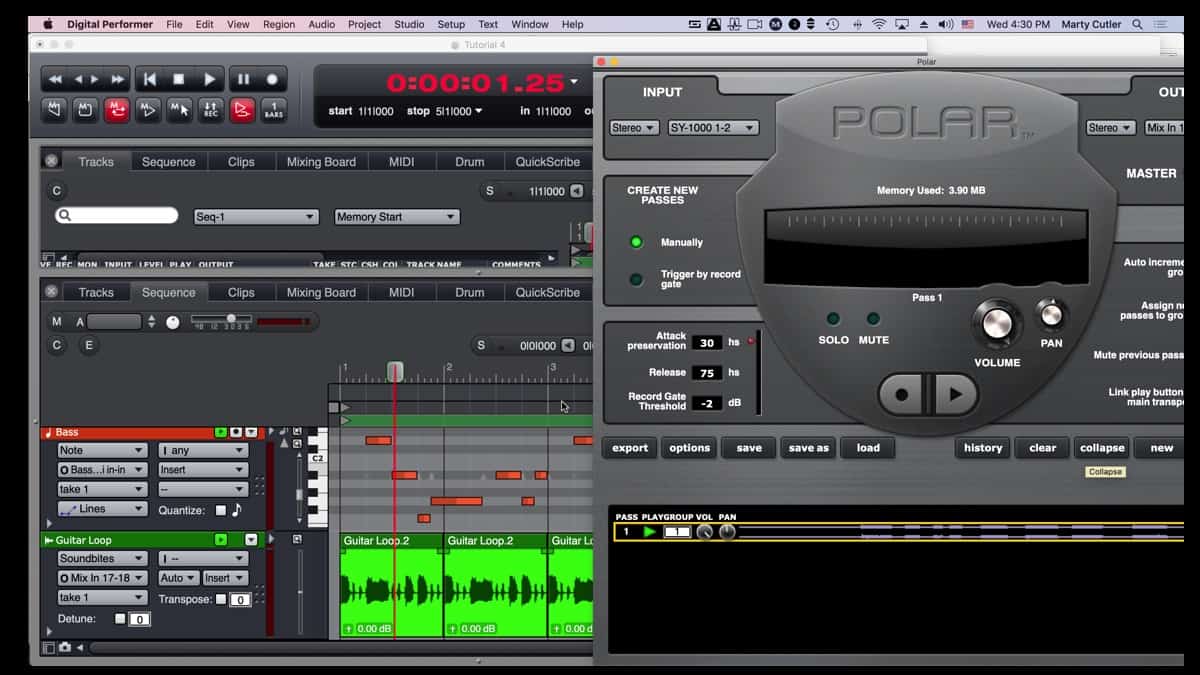Click the E button in Sequence editor
Viewport: 1200px width, 675px height.
tap(88, 345)
